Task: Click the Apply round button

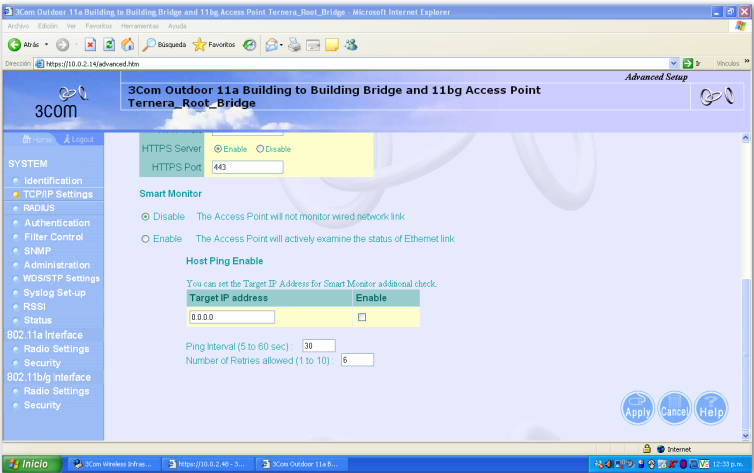Action: click(x=638, y=407)
